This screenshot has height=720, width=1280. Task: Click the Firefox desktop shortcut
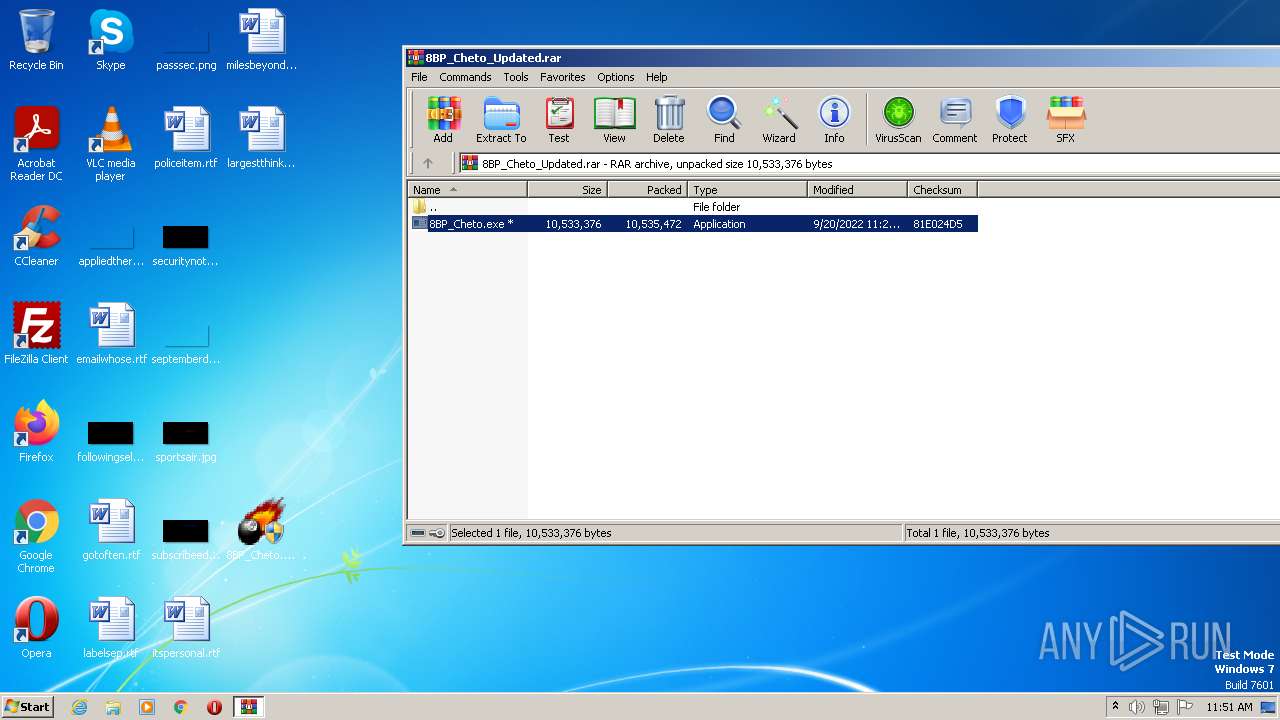[36, 432]
